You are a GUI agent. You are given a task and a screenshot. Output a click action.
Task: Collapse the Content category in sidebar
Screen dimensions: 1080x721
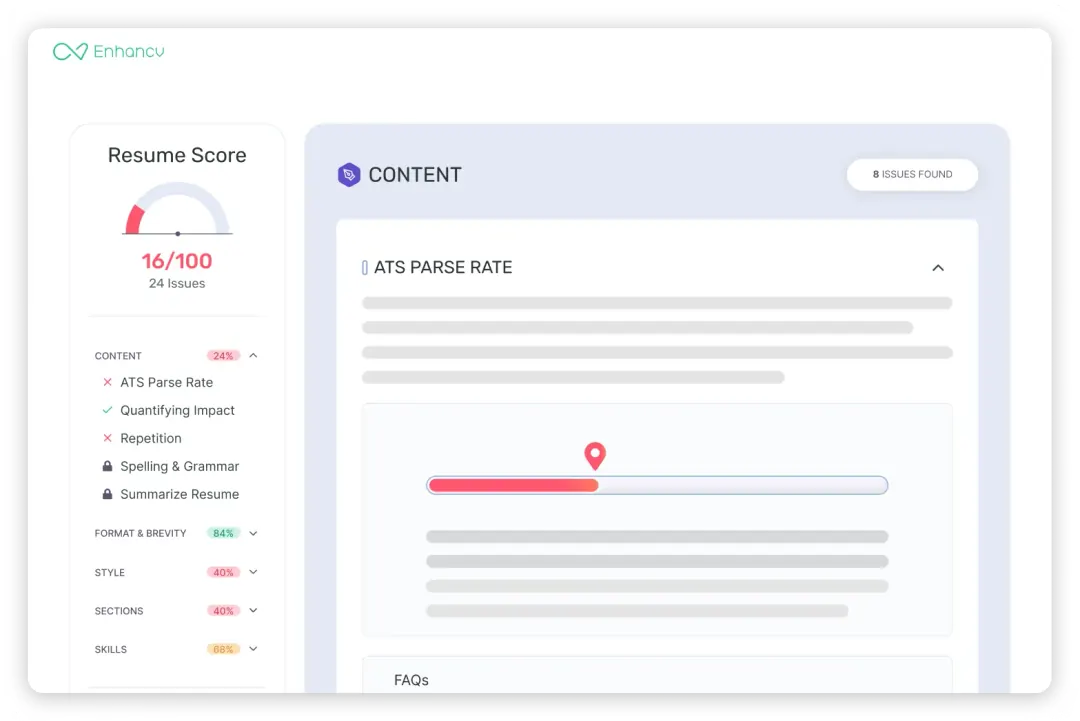pyautogui.click(x=253, y=355)
